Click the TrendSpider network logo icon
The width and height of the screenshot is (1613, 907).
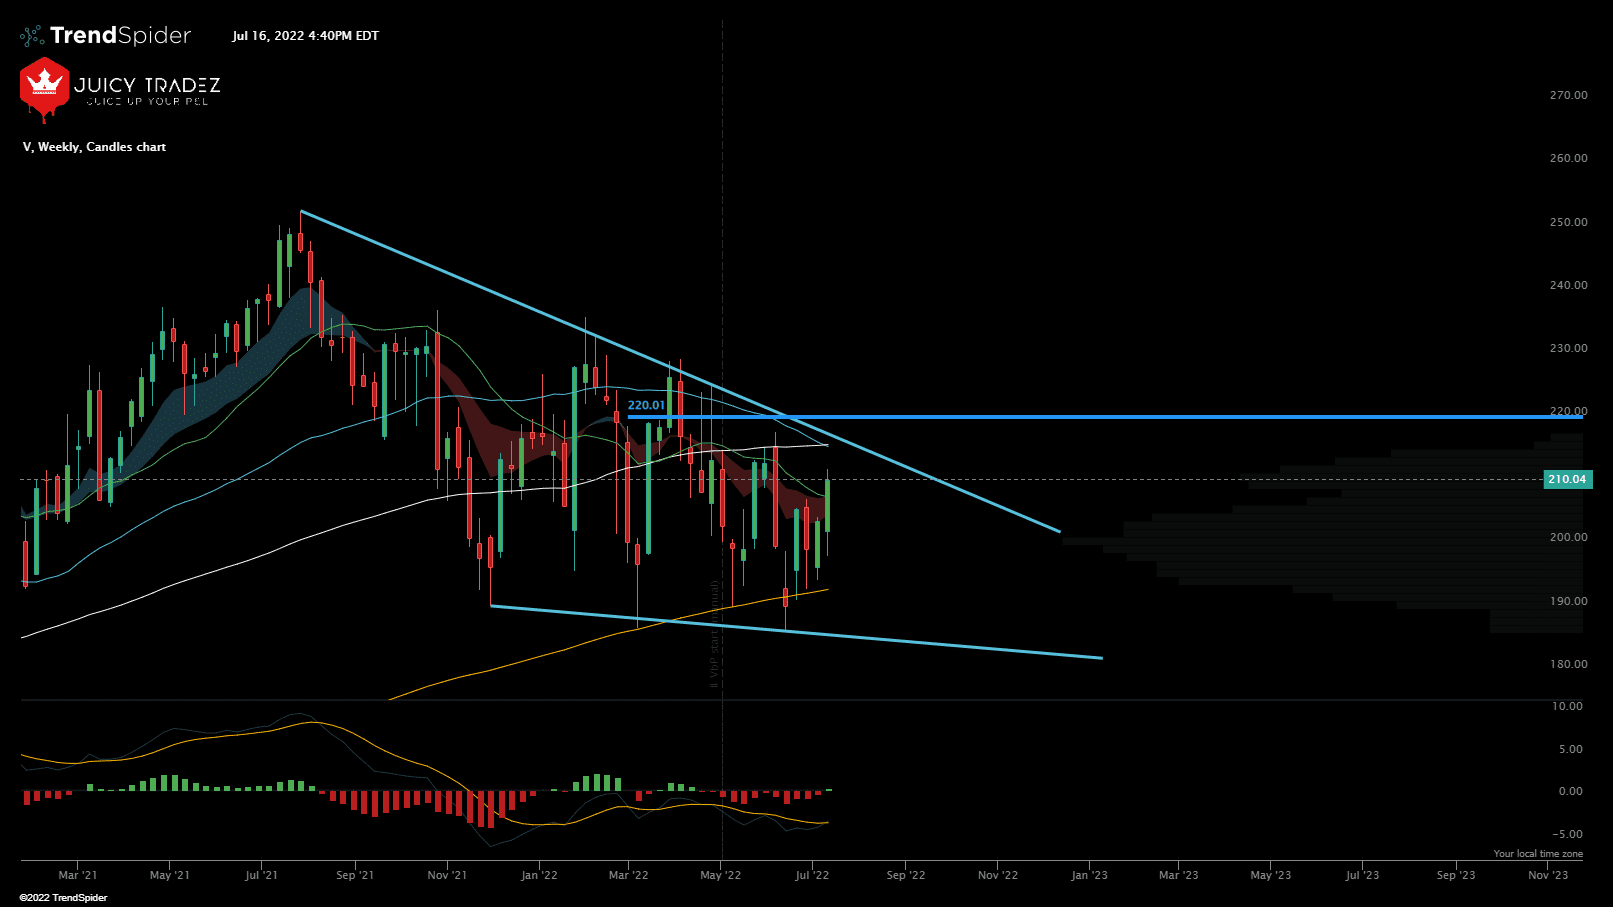click(30, 35)
